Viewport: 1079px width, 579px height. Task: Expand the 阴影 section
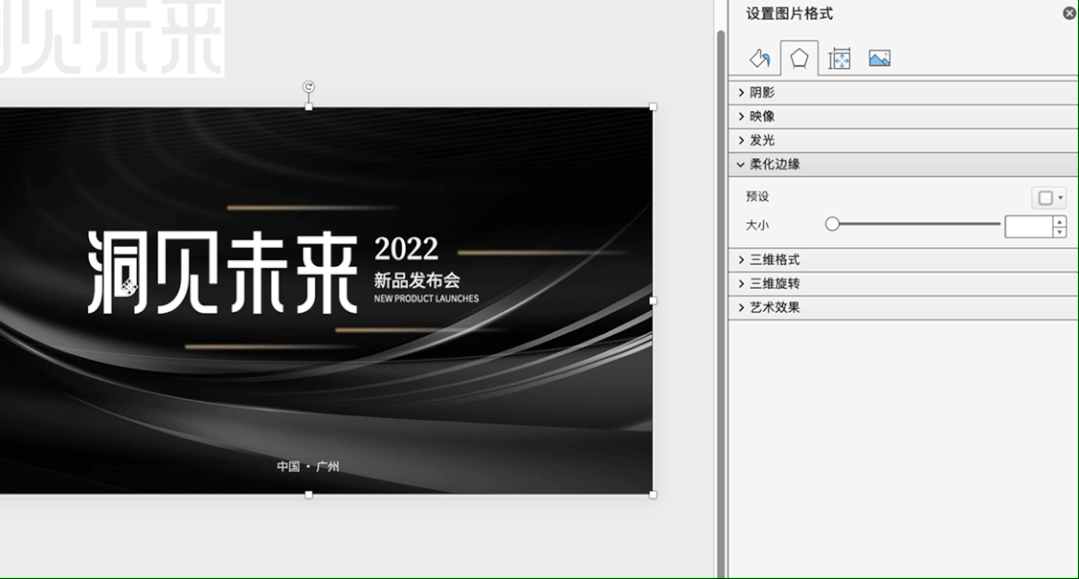(903, 92)
